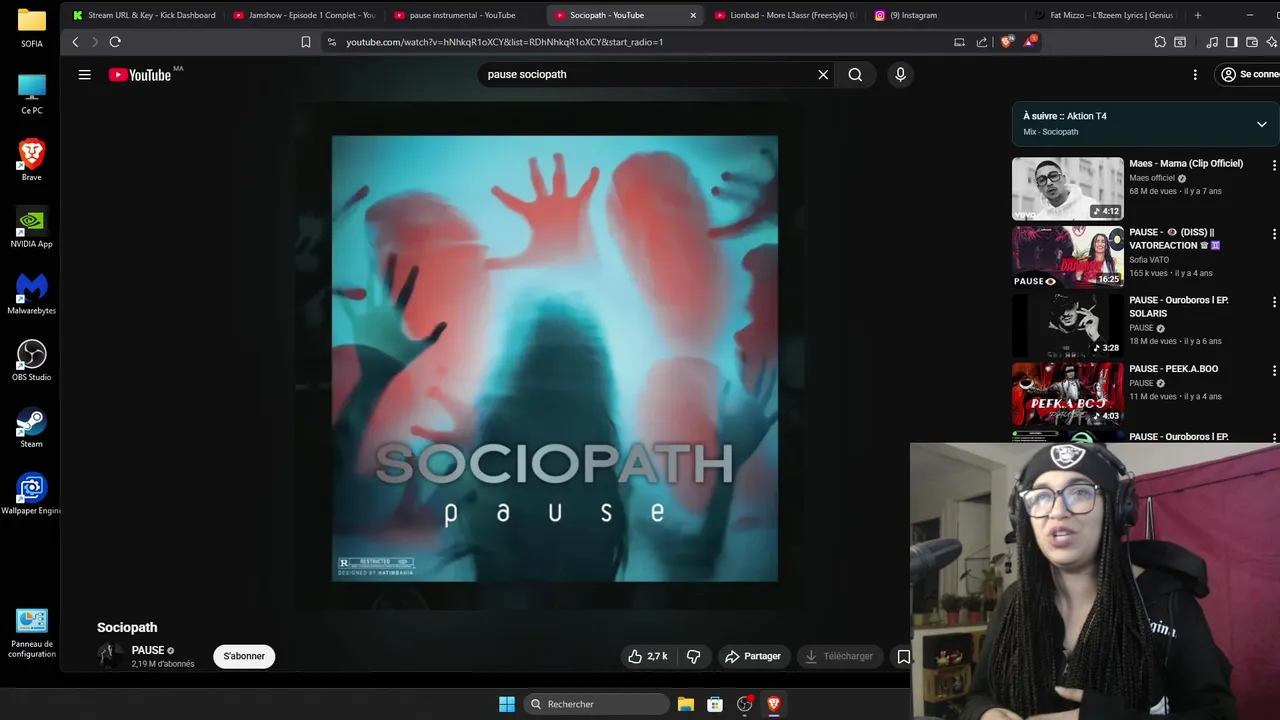Click the Sociopath album art video
Screen dimensions: 1280x720
(555, 358)
